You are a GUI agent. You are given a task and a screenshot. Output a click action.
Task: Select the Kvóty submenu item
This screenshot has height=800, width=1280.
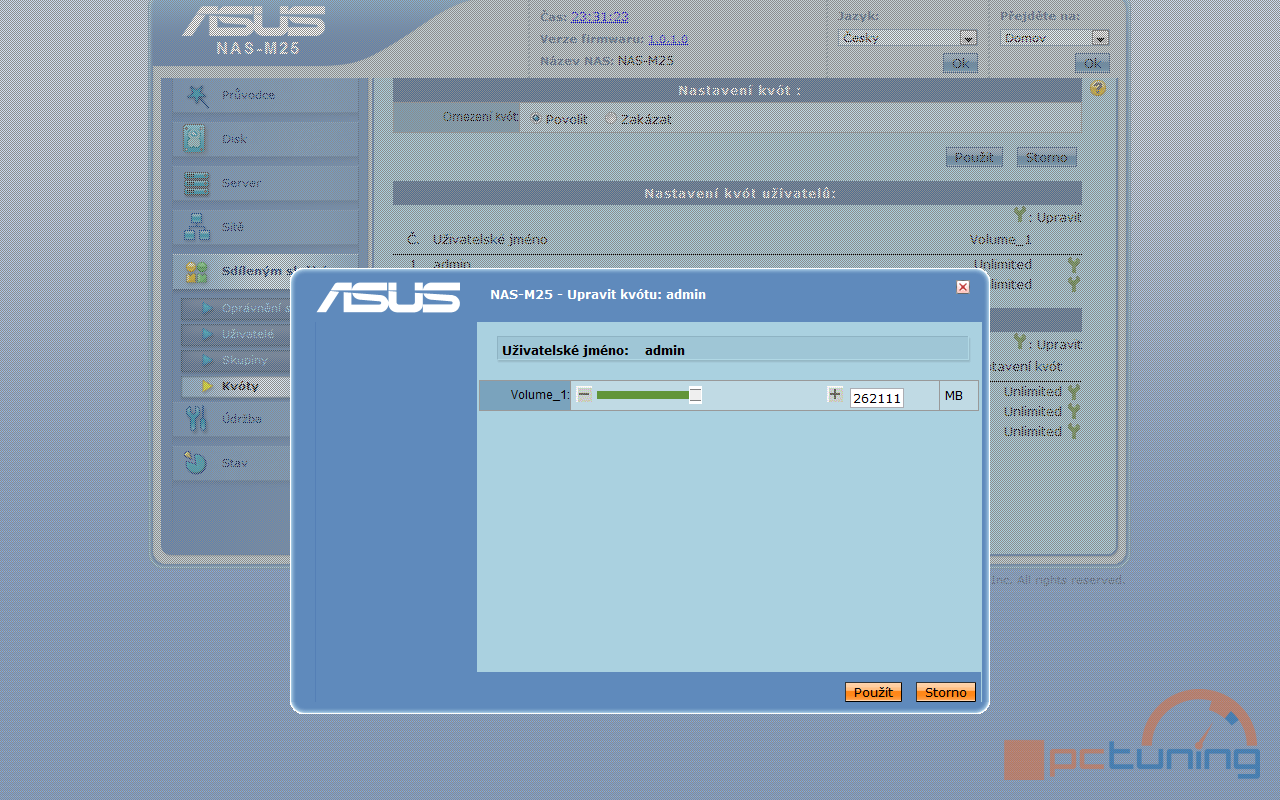click(x=236, y=386)
